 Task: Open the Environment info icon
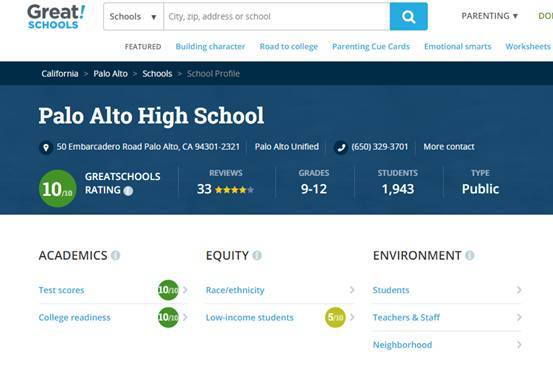[469, 255]
